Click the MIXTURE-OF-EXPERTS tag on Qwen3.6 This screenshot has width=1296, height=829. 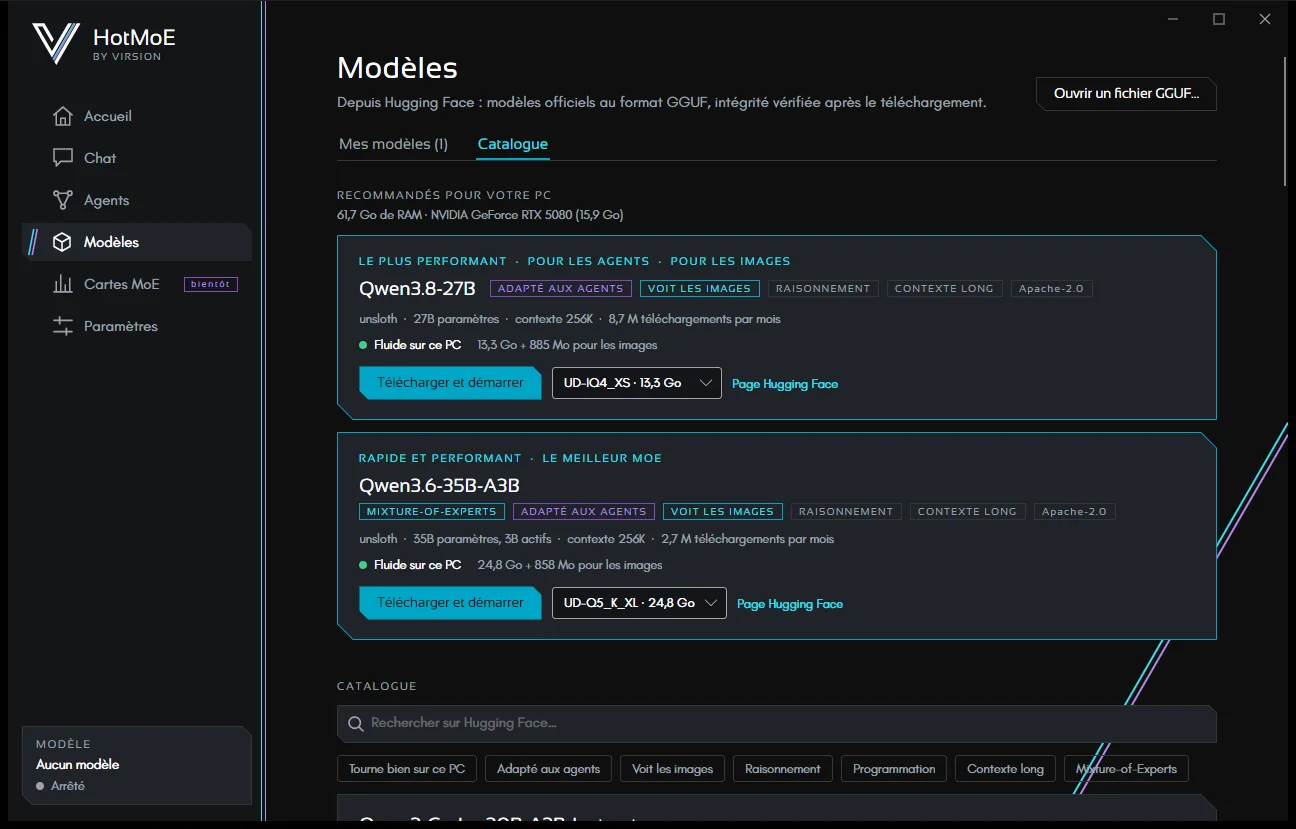click(432, 511)
